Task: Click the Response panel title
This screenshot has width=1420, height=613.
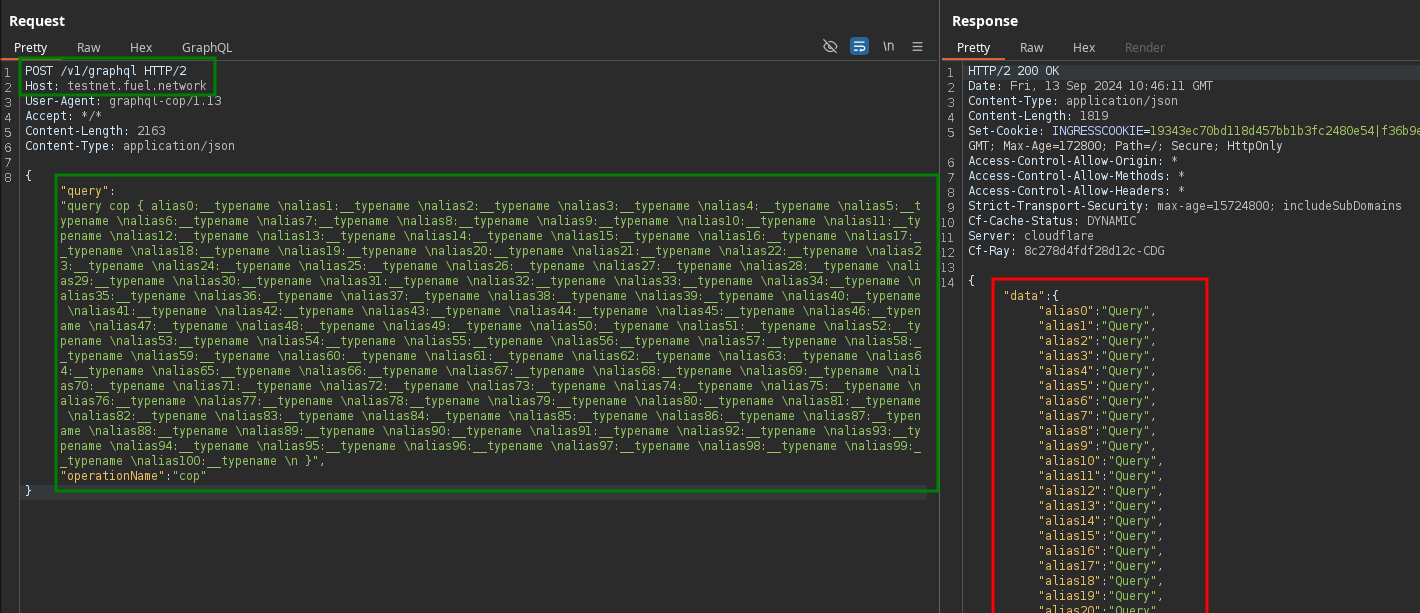Action: coord(984,21)
